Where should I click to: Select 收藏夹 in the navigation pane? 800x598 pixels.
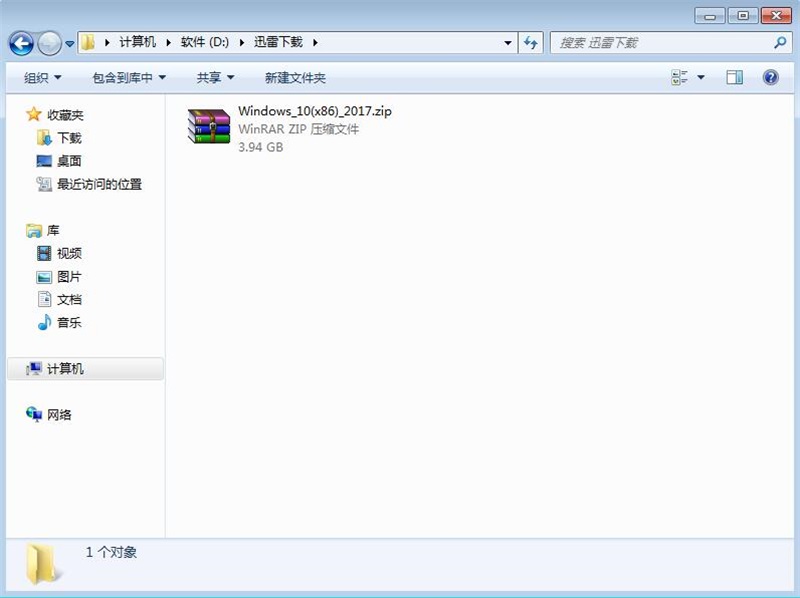click(65, 115)
